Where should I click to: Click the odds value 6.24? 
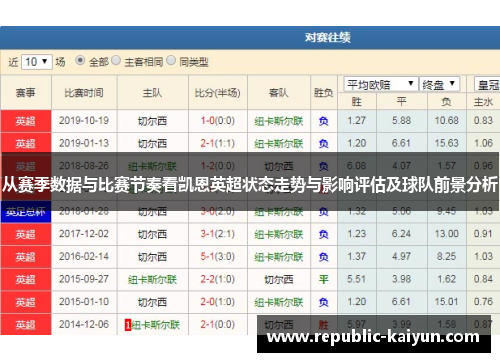(x=402, y=234)
